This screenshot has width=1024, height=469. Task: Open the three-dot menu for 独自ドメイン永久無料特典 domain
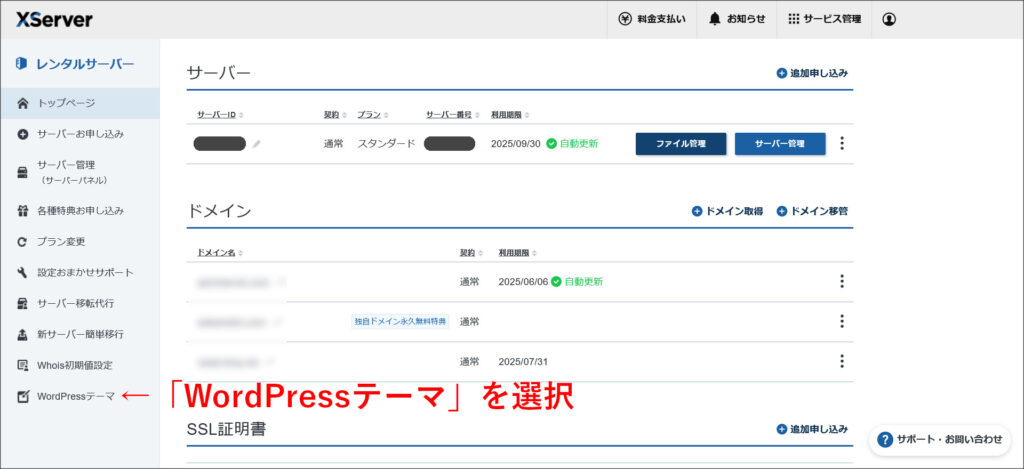pos(842,321)
